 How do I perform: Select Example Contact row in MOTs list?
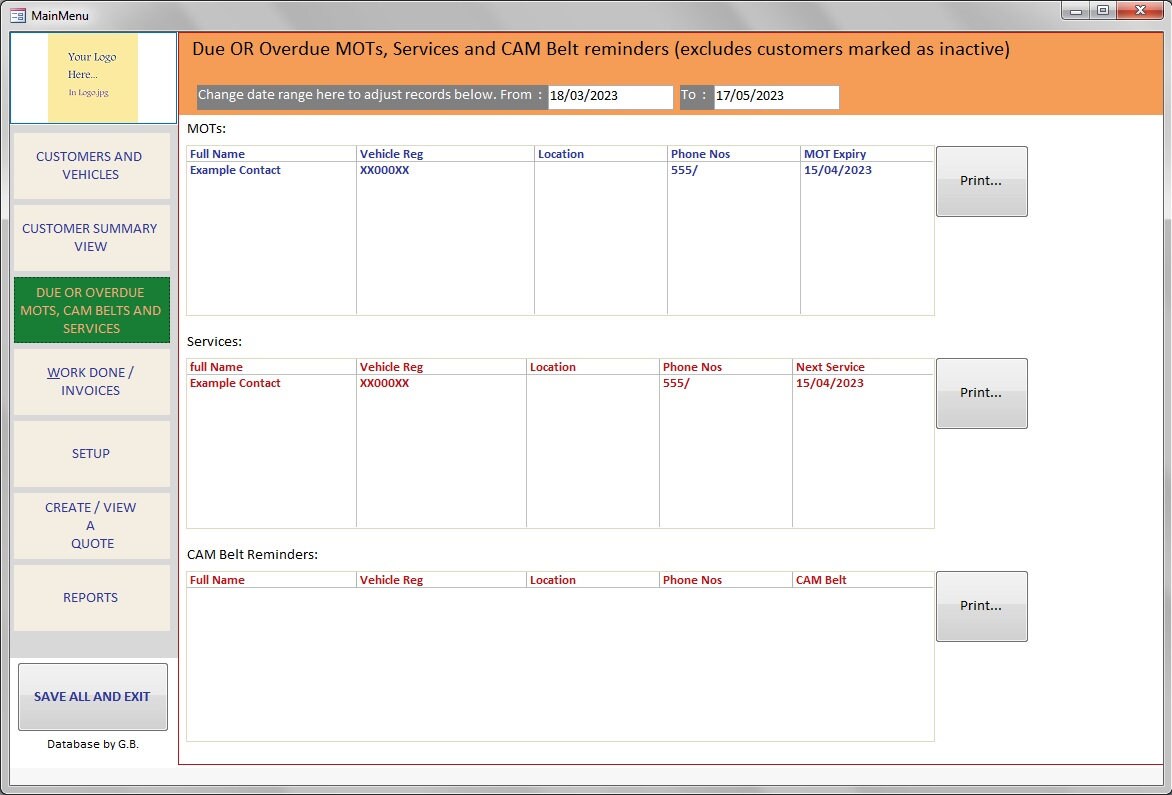(x=235, y=170)
